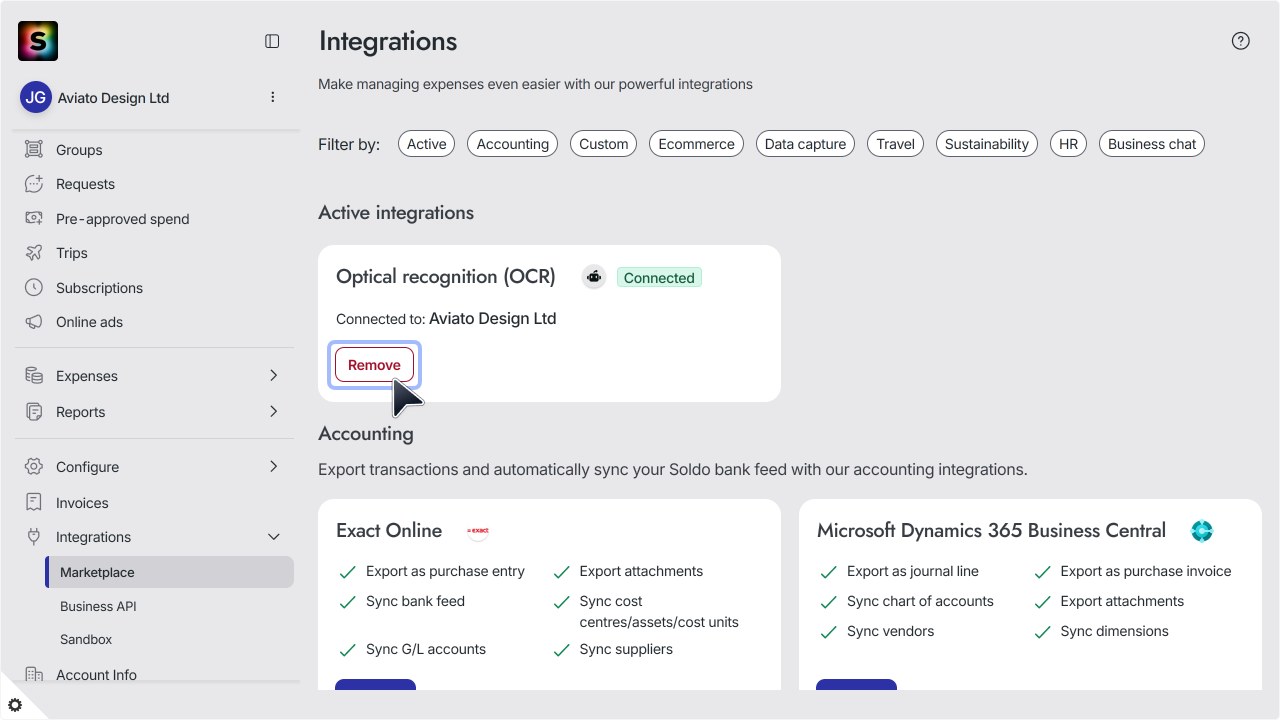
Task: Expand the Configure submenu chevron
Action: [x=274, y=466]
